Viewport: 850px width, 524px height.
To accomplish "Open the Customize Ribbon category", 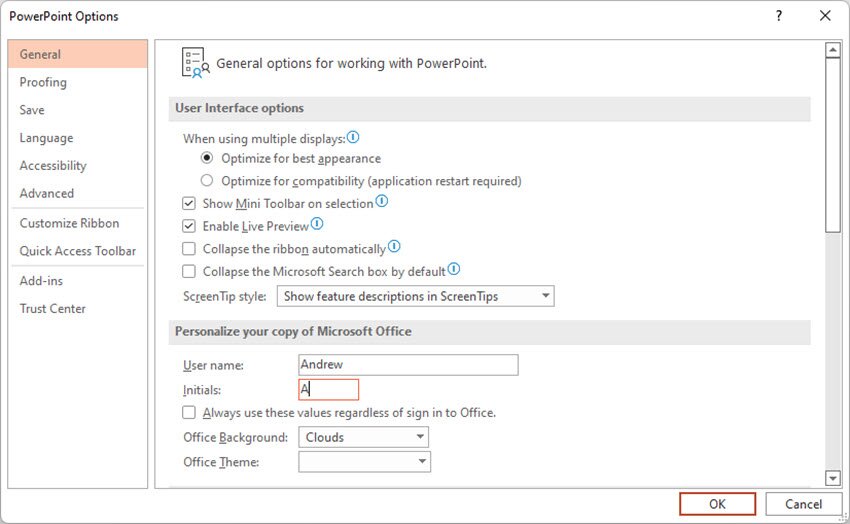I will (x=69, y=223).
